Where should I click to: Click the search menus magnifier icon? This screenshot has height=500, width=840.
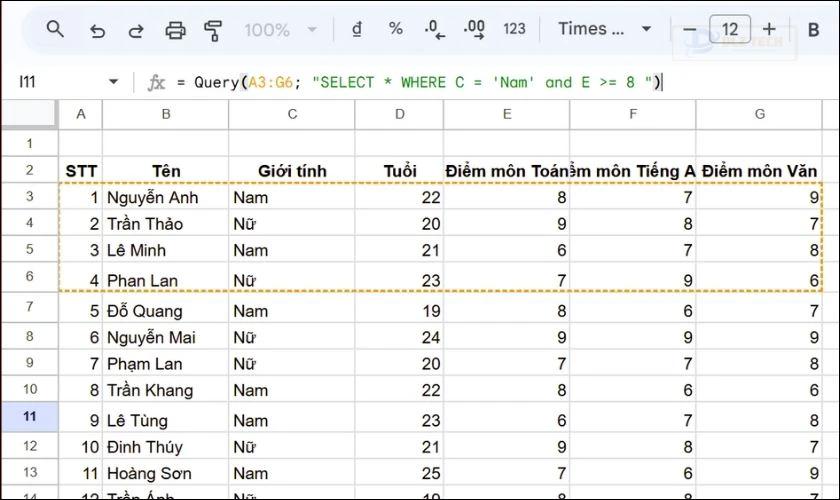pos(55,29)
